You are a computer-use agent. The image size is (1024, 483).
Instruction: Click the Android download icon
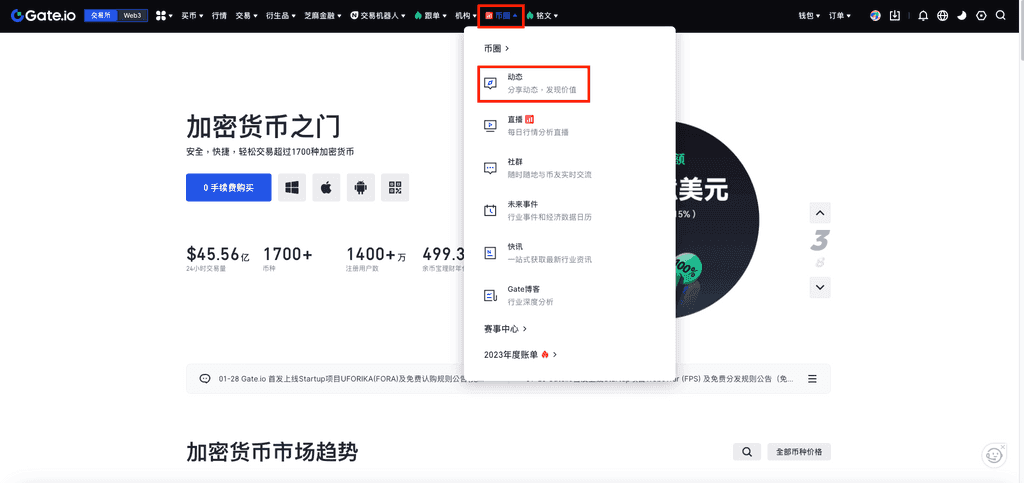click(x=361, y=188)
